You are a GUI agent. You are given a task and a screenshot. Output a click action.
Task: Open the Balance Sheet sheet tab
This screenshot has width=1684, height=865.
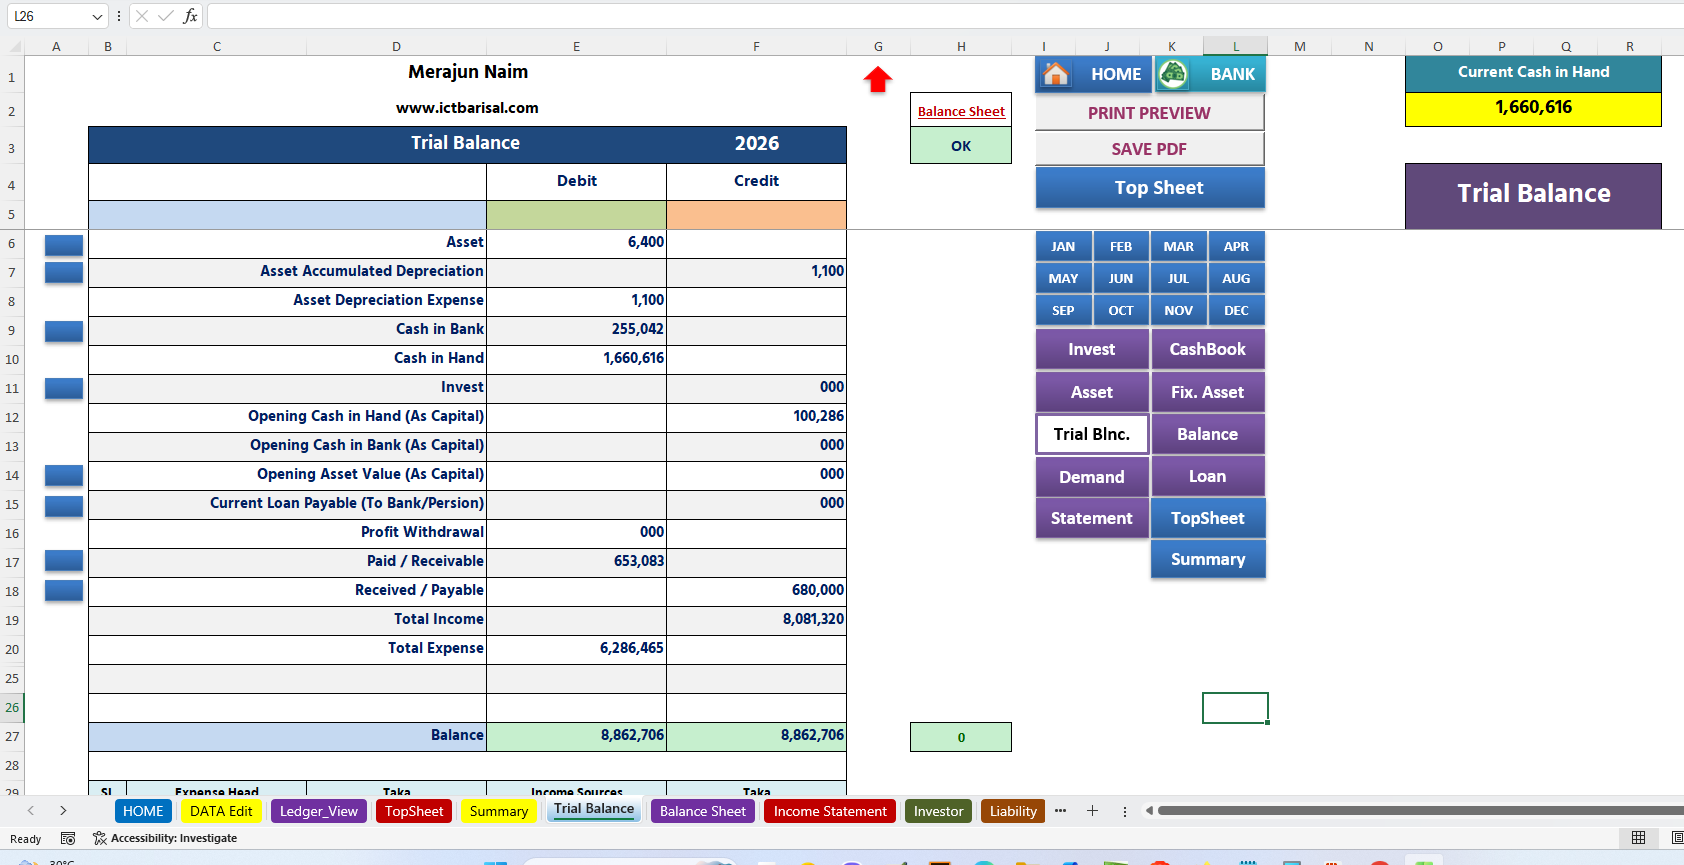[x=703, y=811]
